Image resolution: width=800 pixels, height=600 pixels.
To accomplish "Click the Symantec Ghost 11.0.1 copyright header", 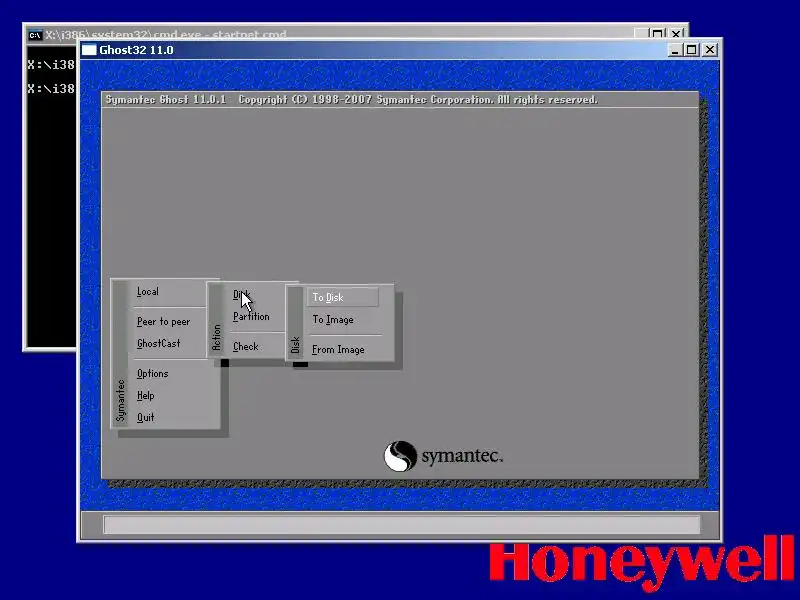I will coord(352,99).
